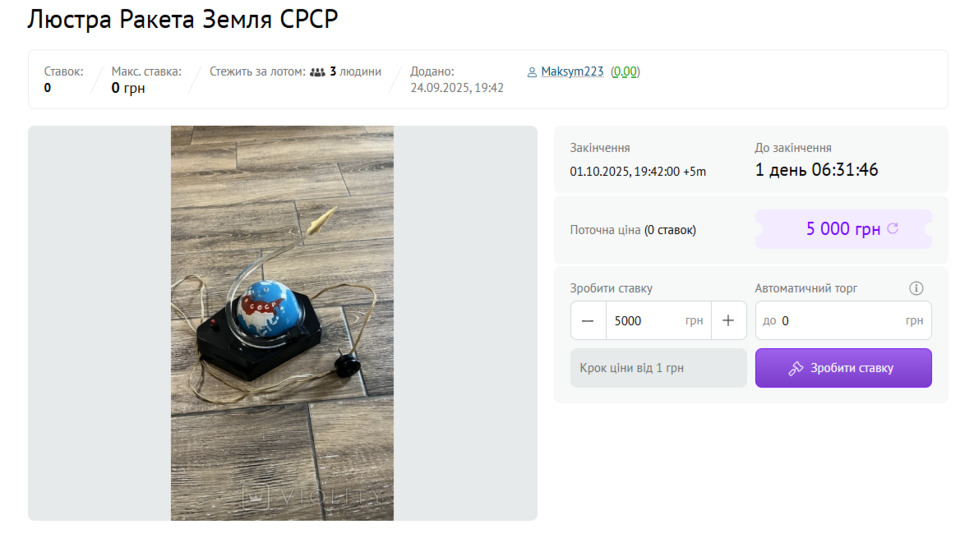Click the info icon next to Автоматичний торг
The height and width of the screenshot is (538, 960).
(916, 288)
